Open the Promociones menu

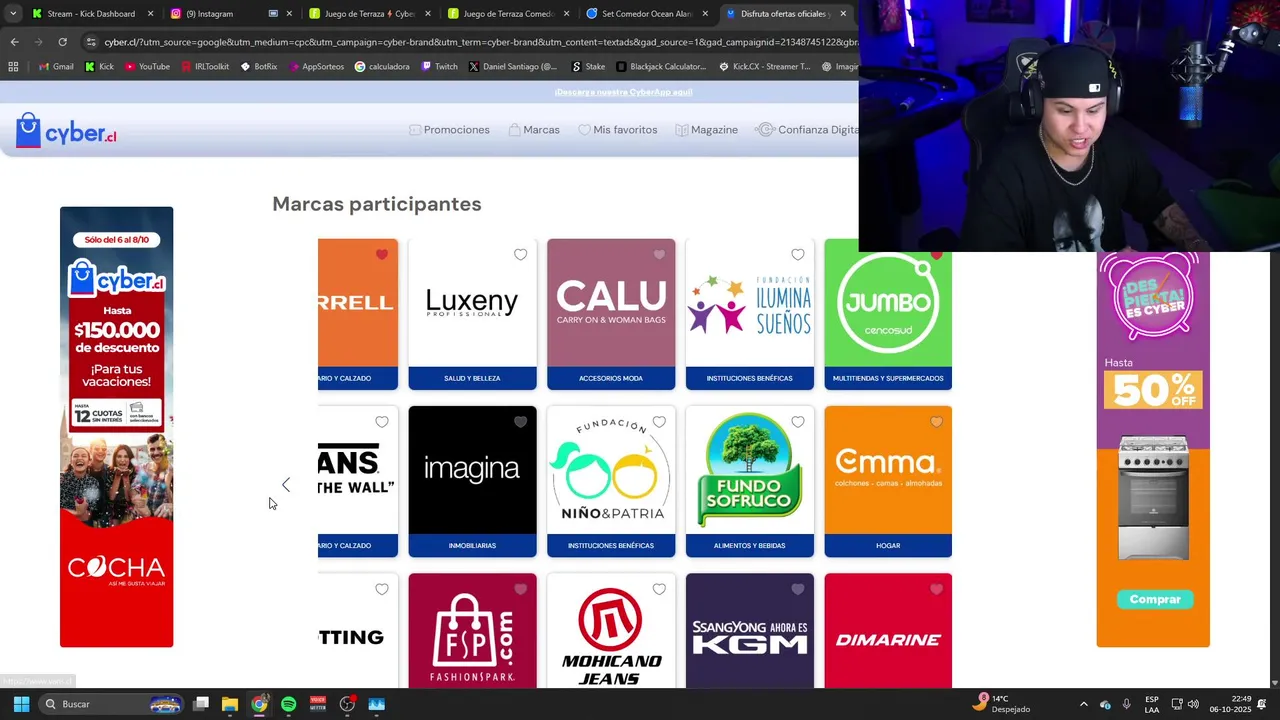point(449,130)
